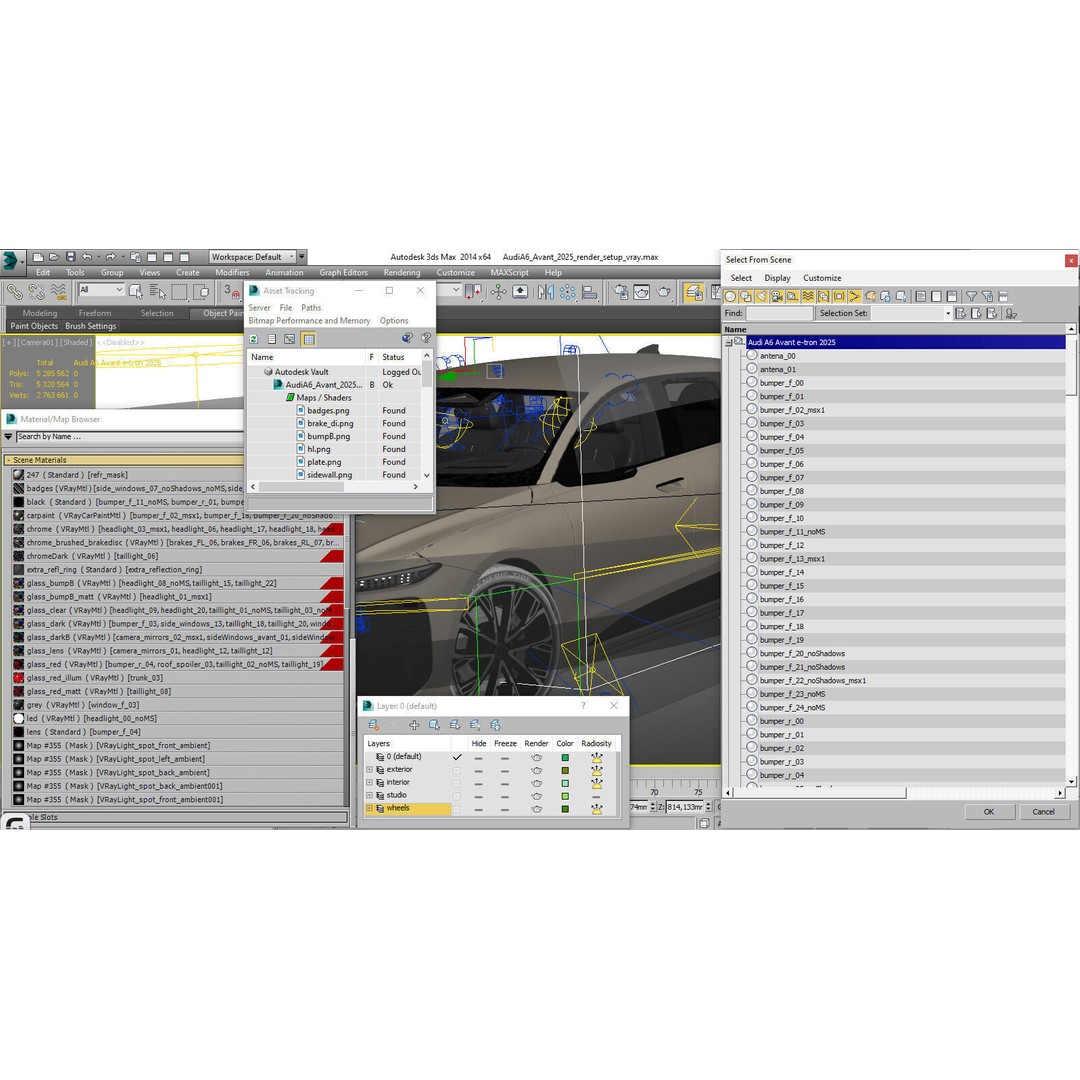Click the Refresh icon in the Asset Tracking toolbar

coord(253,339)
